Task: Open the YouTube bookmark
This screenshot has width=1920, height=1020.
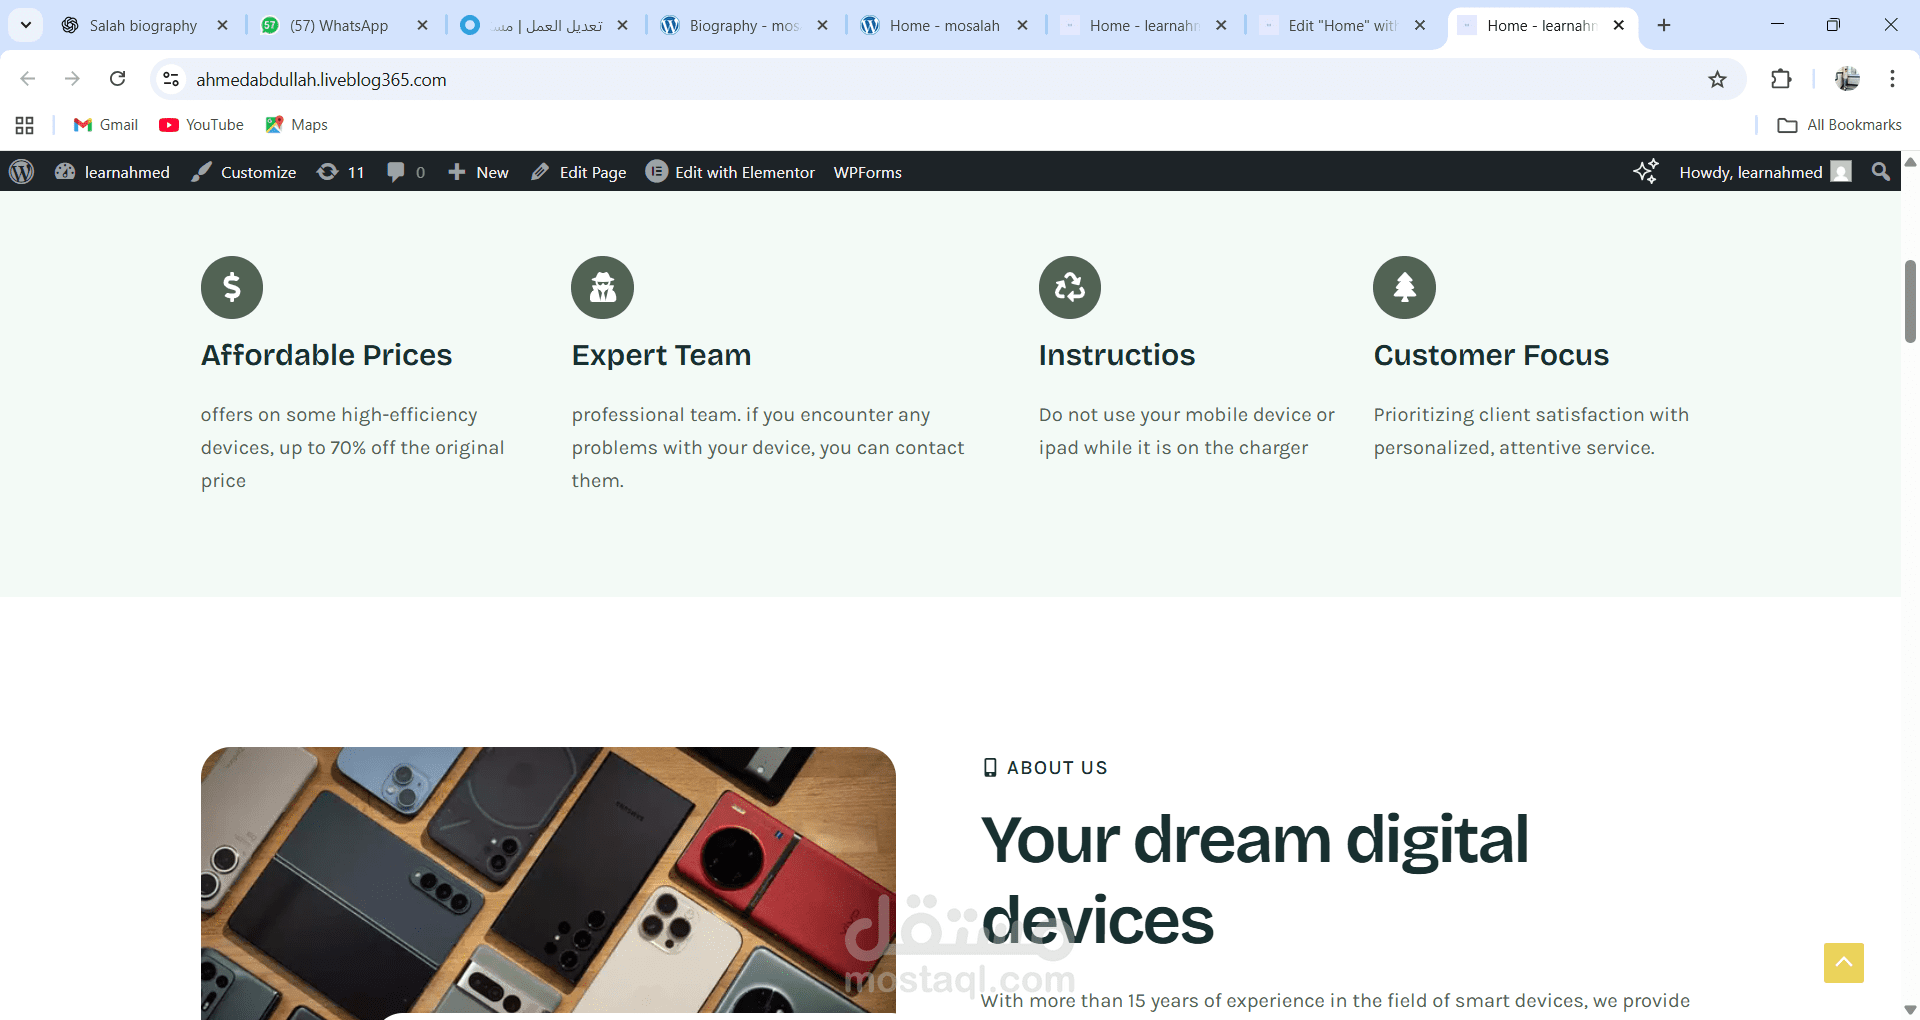Action: (201, 125)
